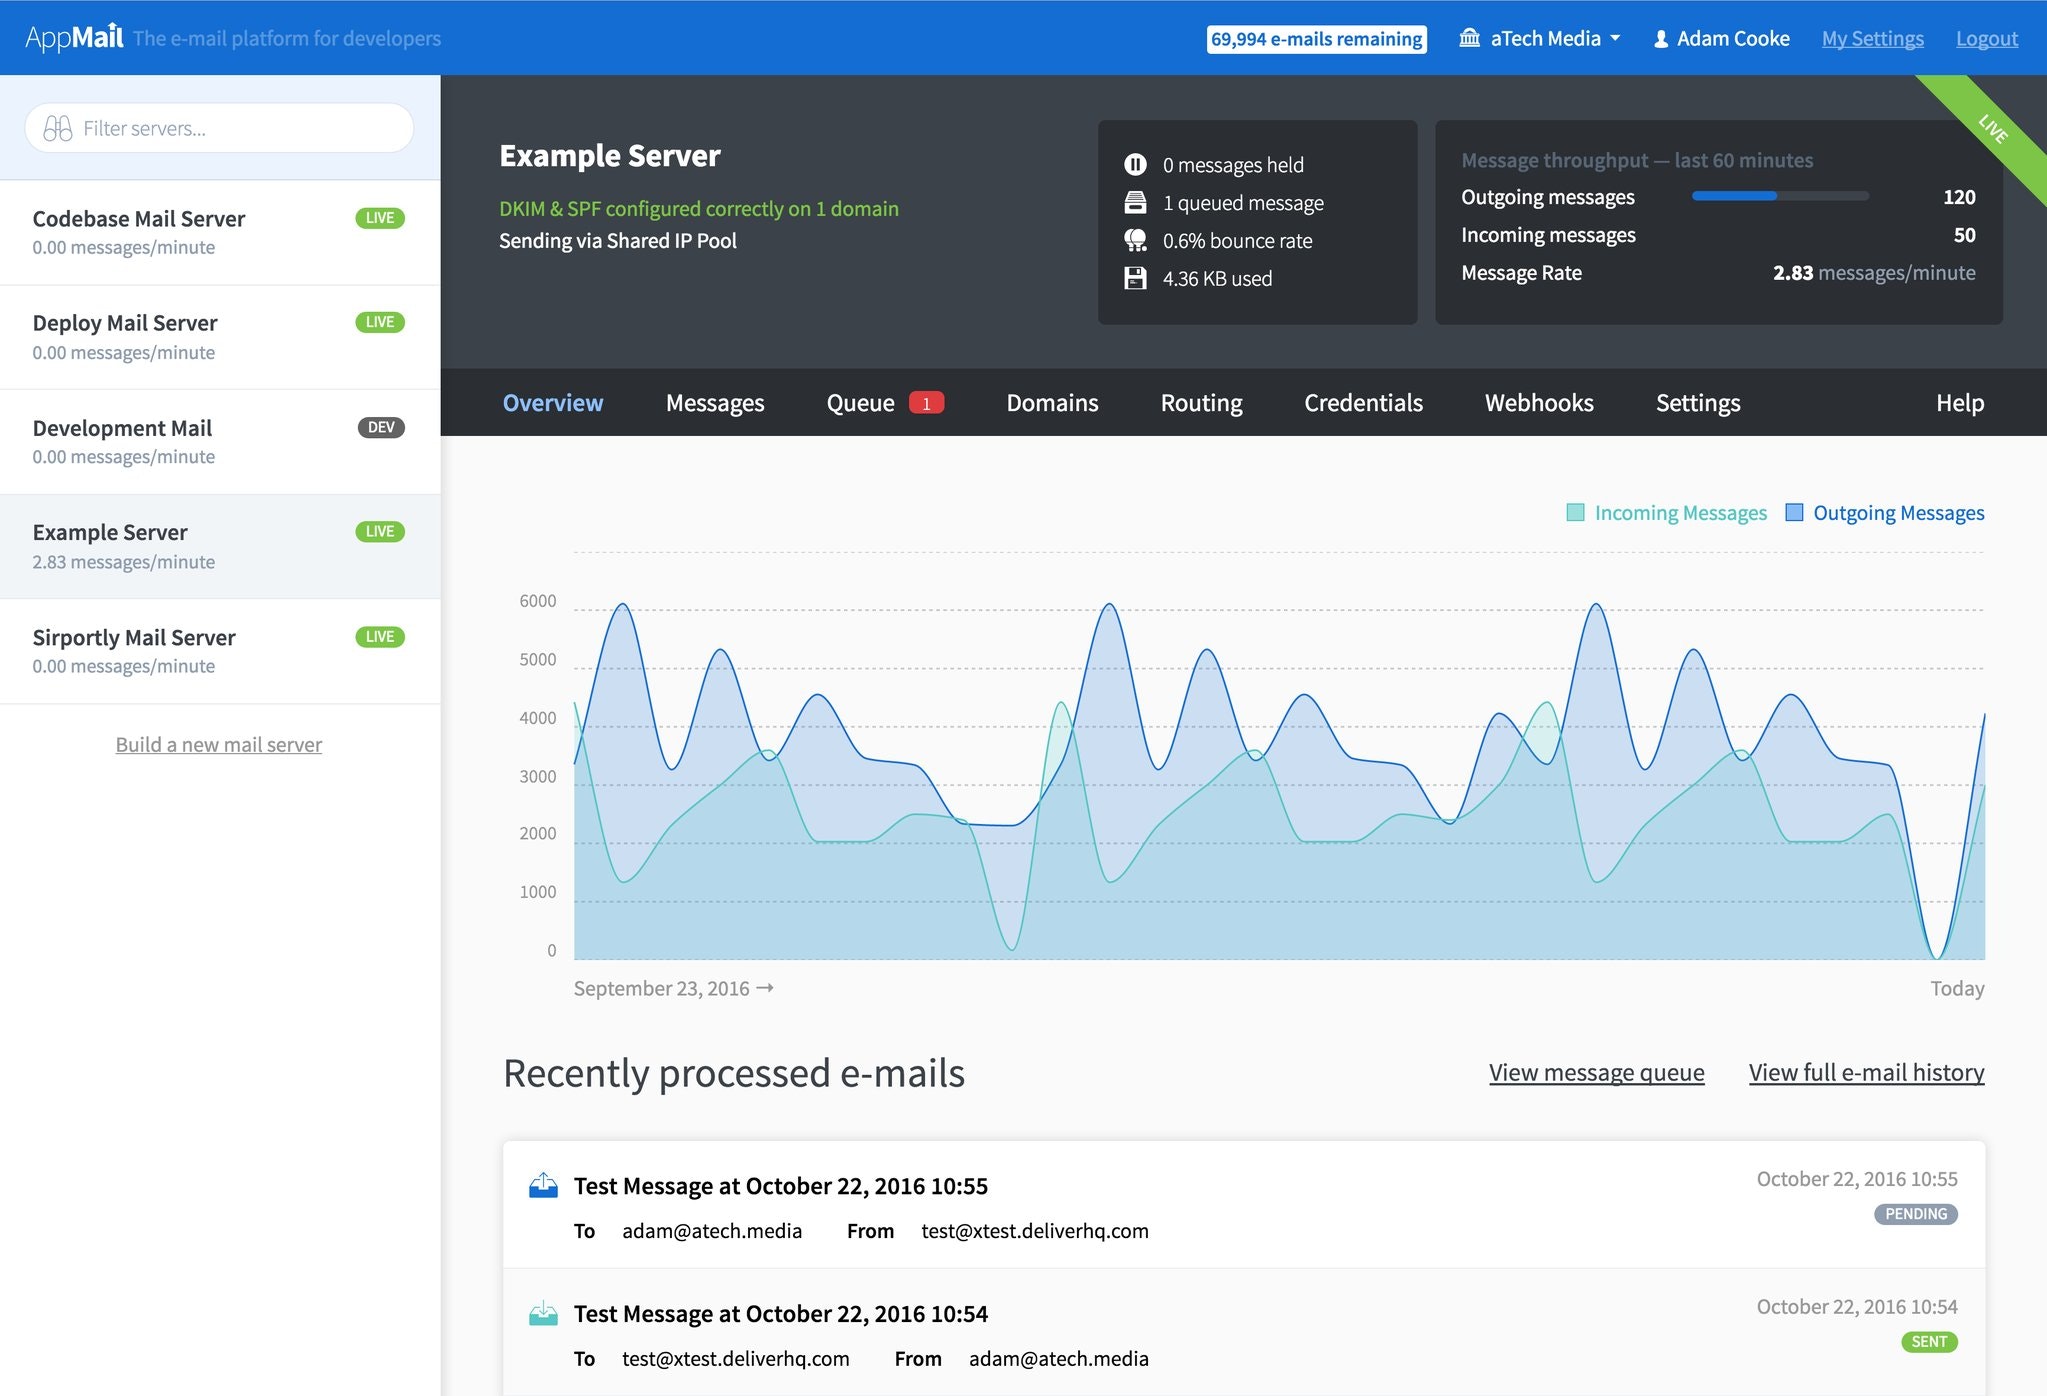Toggle Incoming Messages series in chart legend
Image resolution: width=2047 pixels, height=1396 pixels.
[1666, 513]
